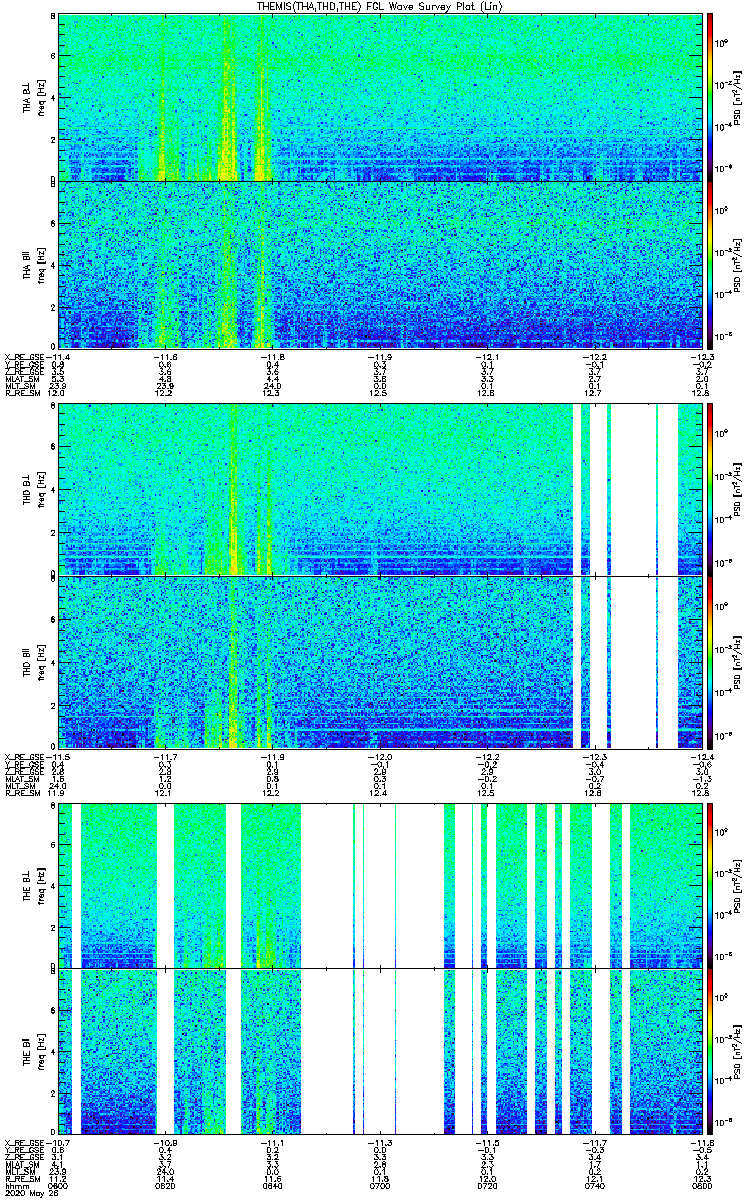Click the PSD color bar beside THA B-perpendicular panel
The width and height of the screenshot is (750, 1200).
tap(710, 96)
